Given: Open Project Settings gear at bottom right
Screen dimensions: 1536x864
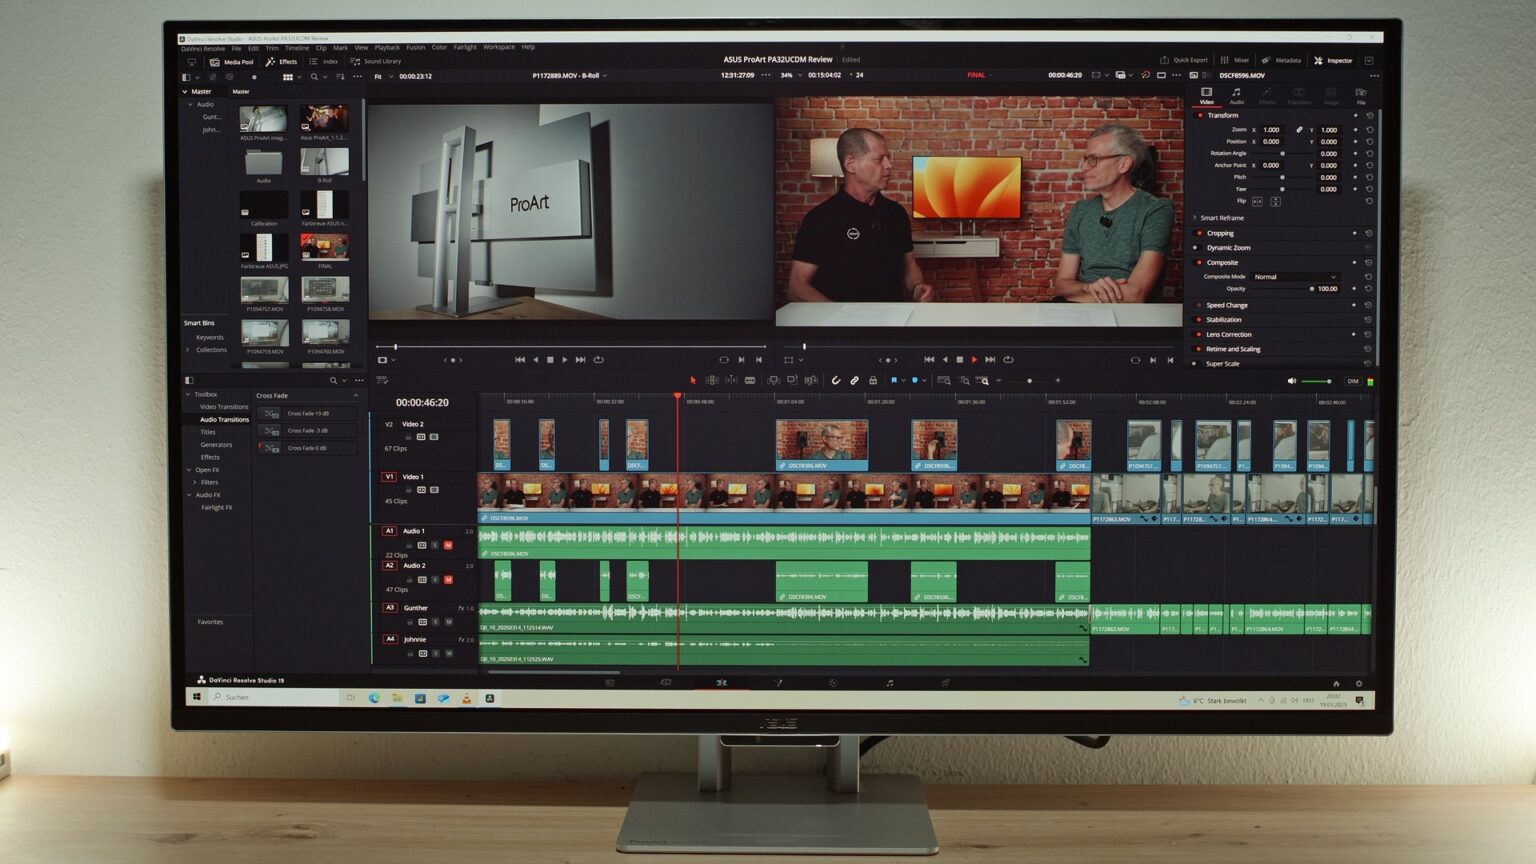Looking at the screenshot, I should point(1359,683).
